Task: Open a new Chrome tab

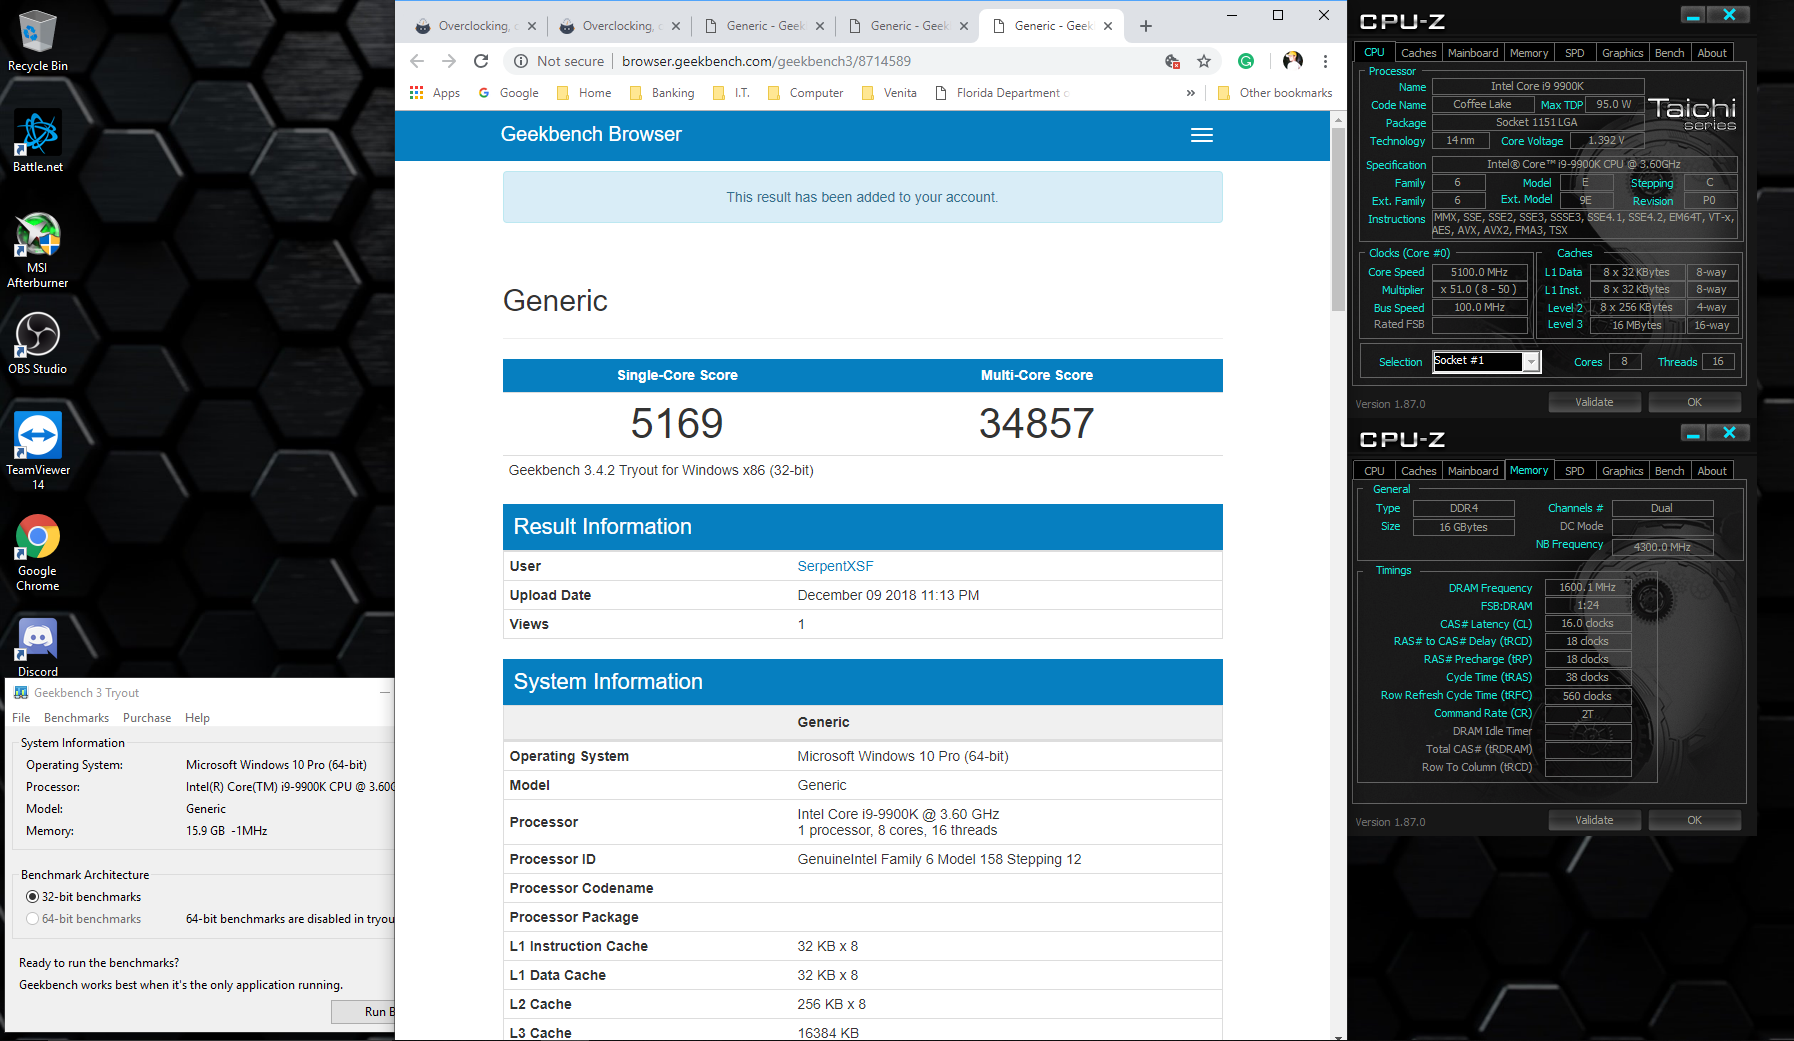Action: [1146, 26]
